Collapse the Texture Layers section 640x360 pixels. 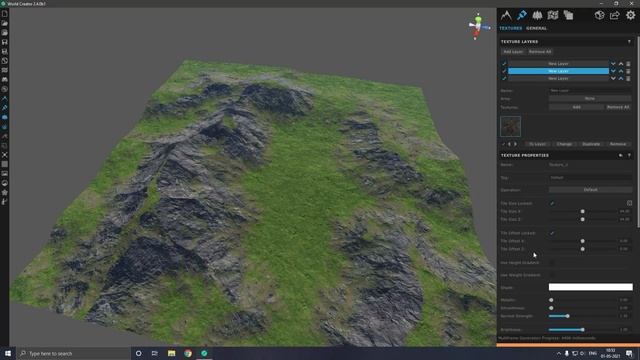pos(629,42)
